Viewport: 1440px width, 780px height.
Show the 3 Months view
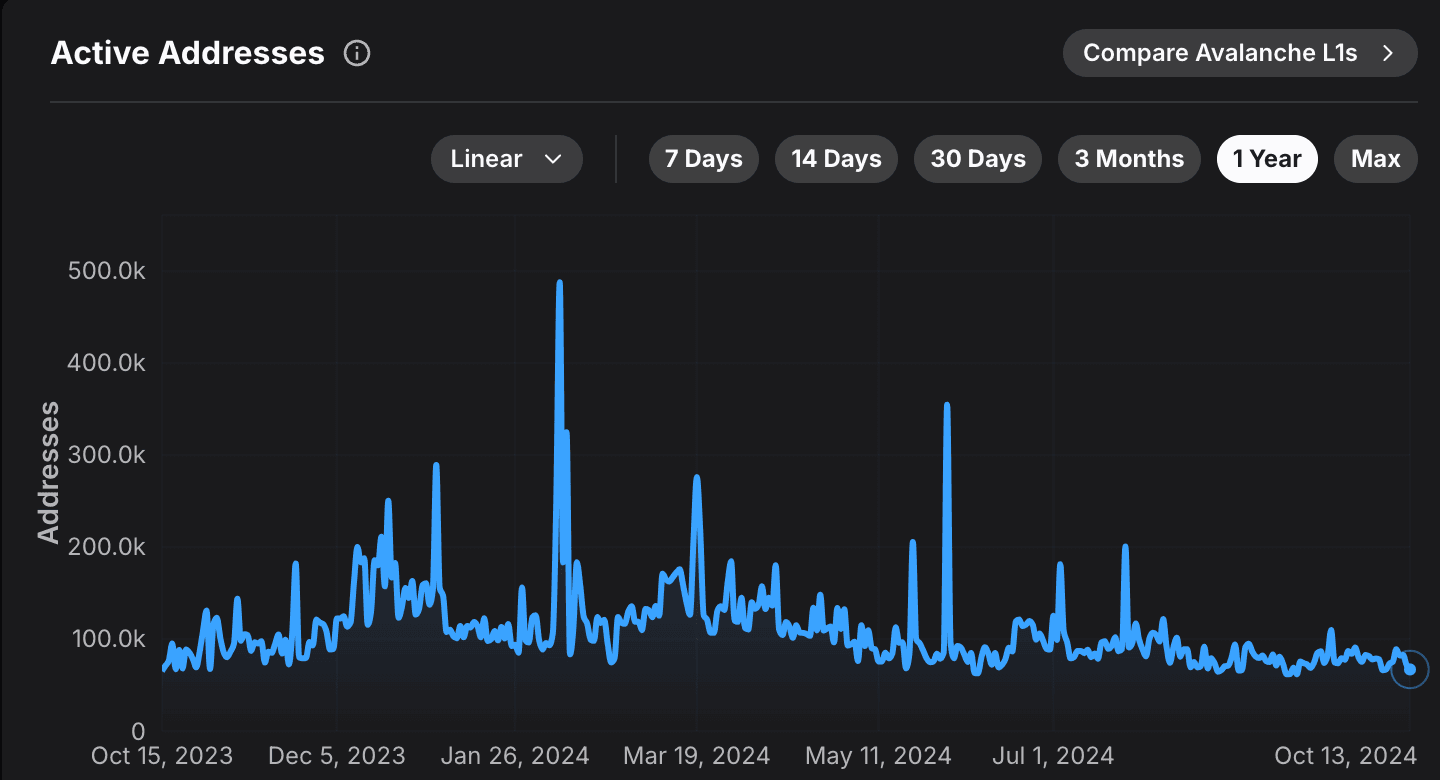1129,159
